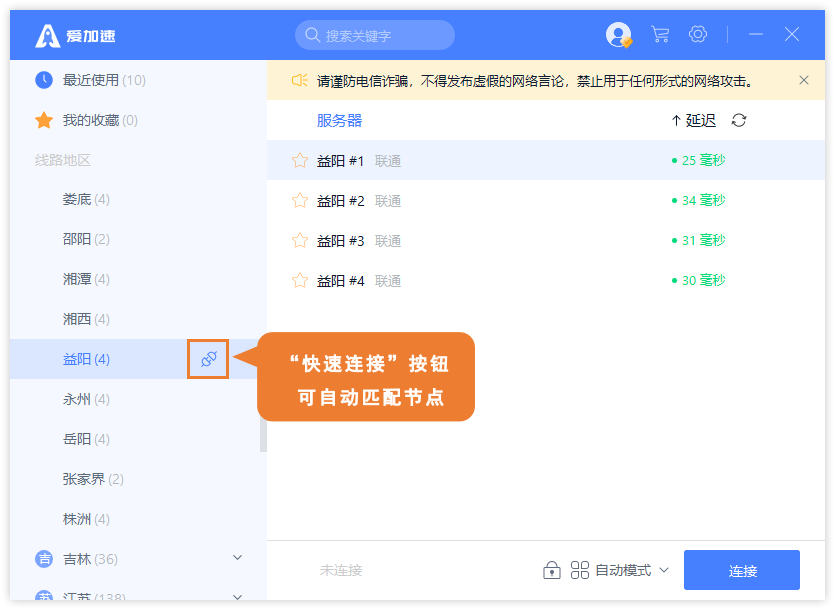Click the user avatar icon
The image size is (835, 610).
click(618, 35)
